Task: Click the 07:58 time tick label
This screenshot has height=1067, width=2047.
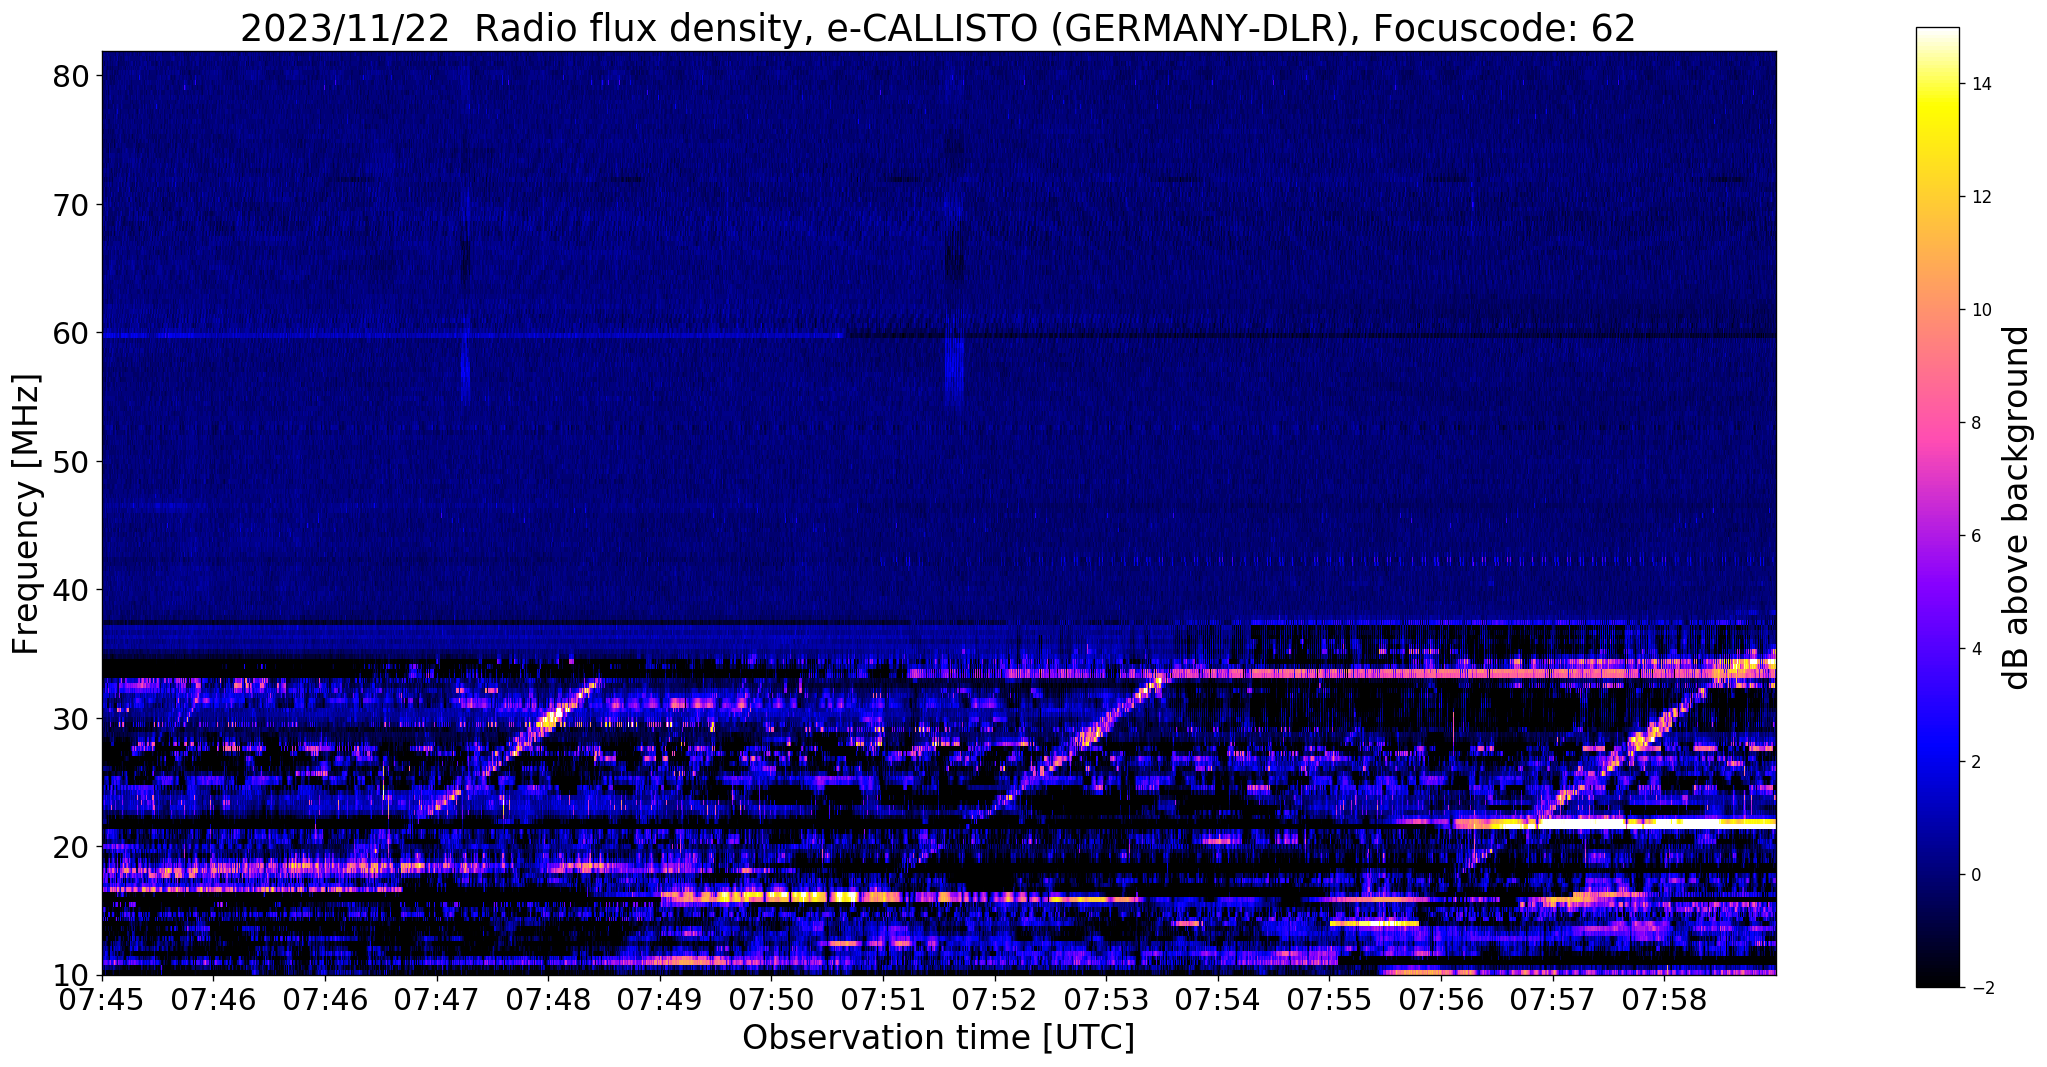Action: pos(1664,999)
